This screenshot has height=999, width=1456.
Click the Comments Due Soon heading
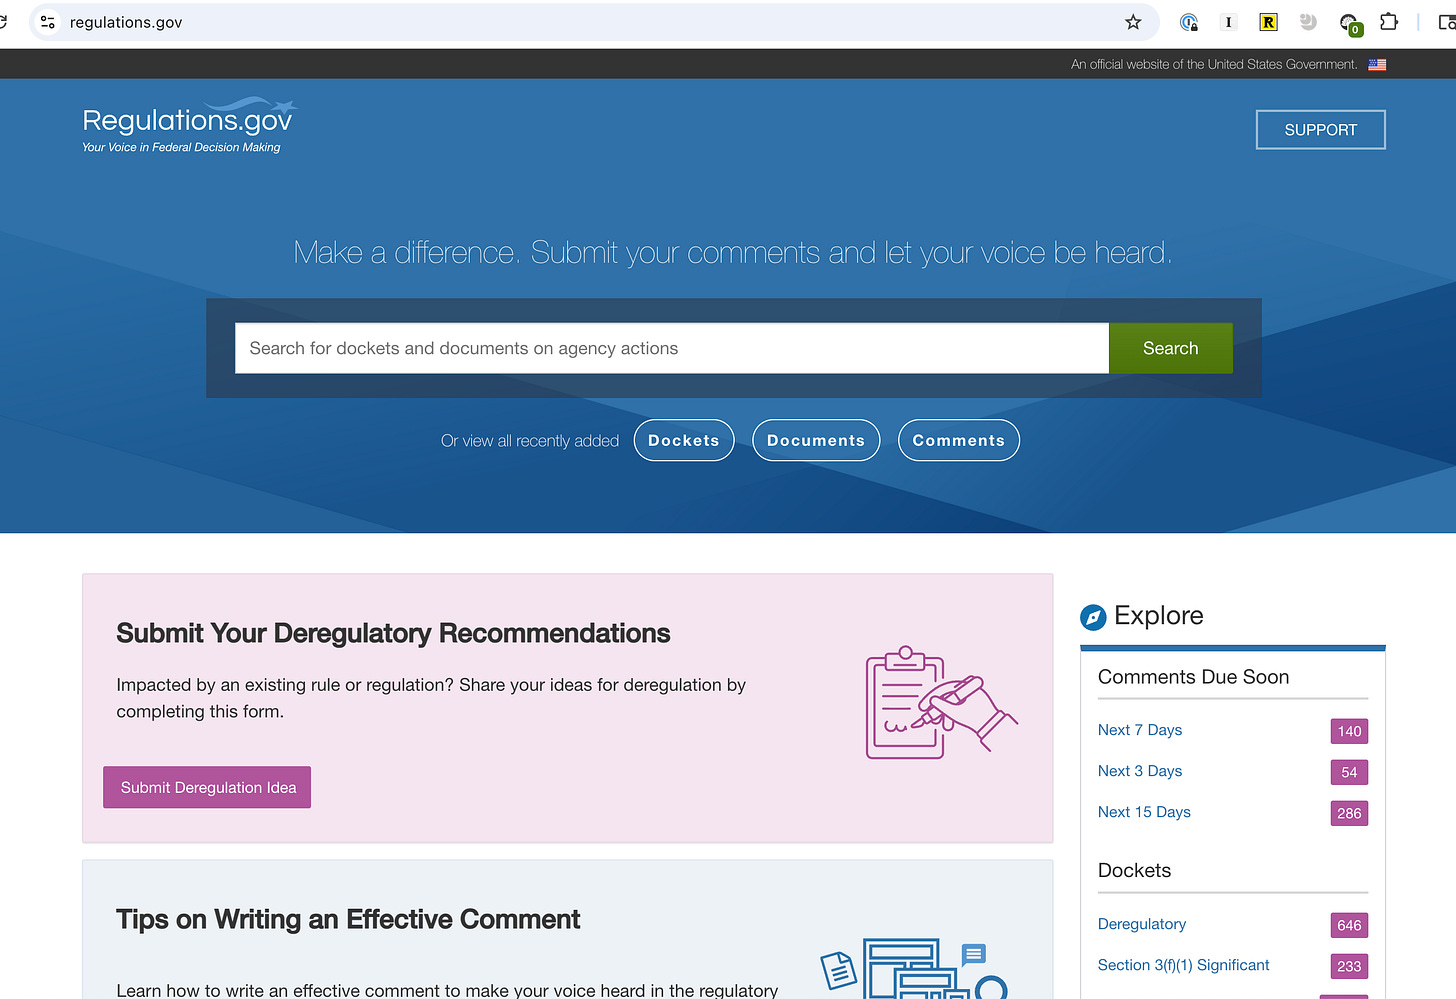(1193, 677)
